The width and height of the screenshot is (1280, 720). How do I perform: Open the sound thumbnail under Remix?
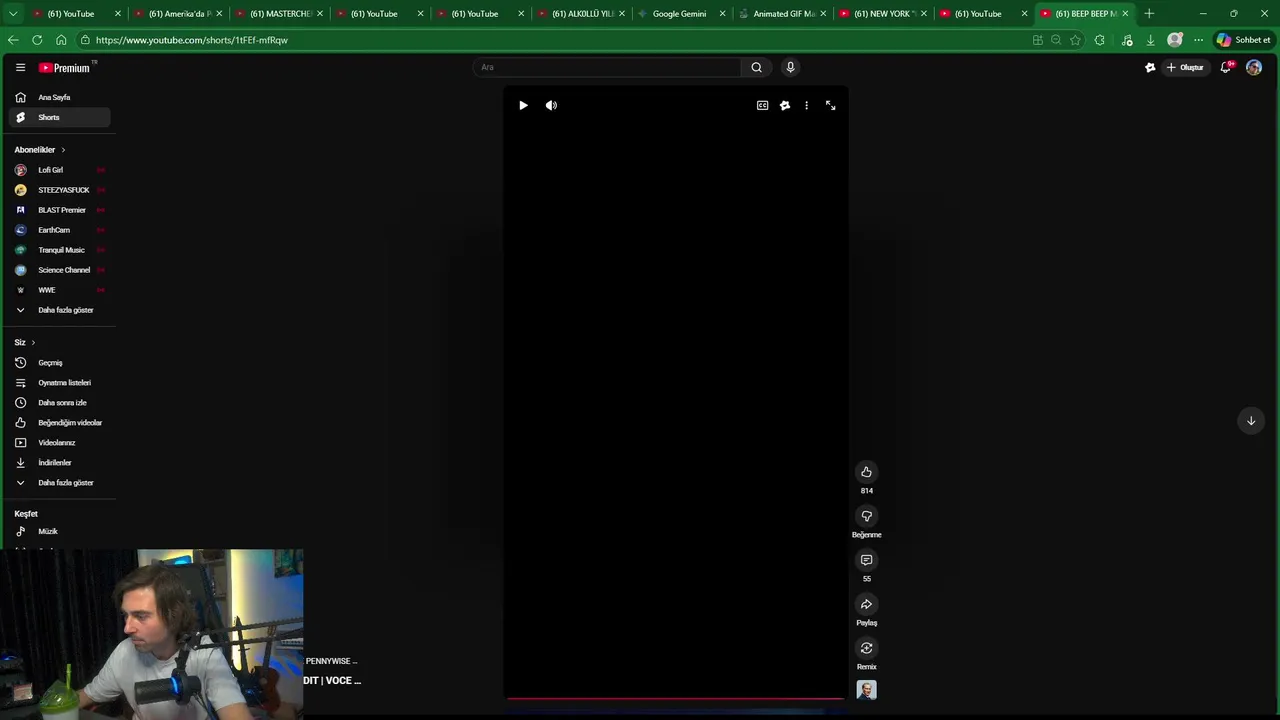(867, 690)
